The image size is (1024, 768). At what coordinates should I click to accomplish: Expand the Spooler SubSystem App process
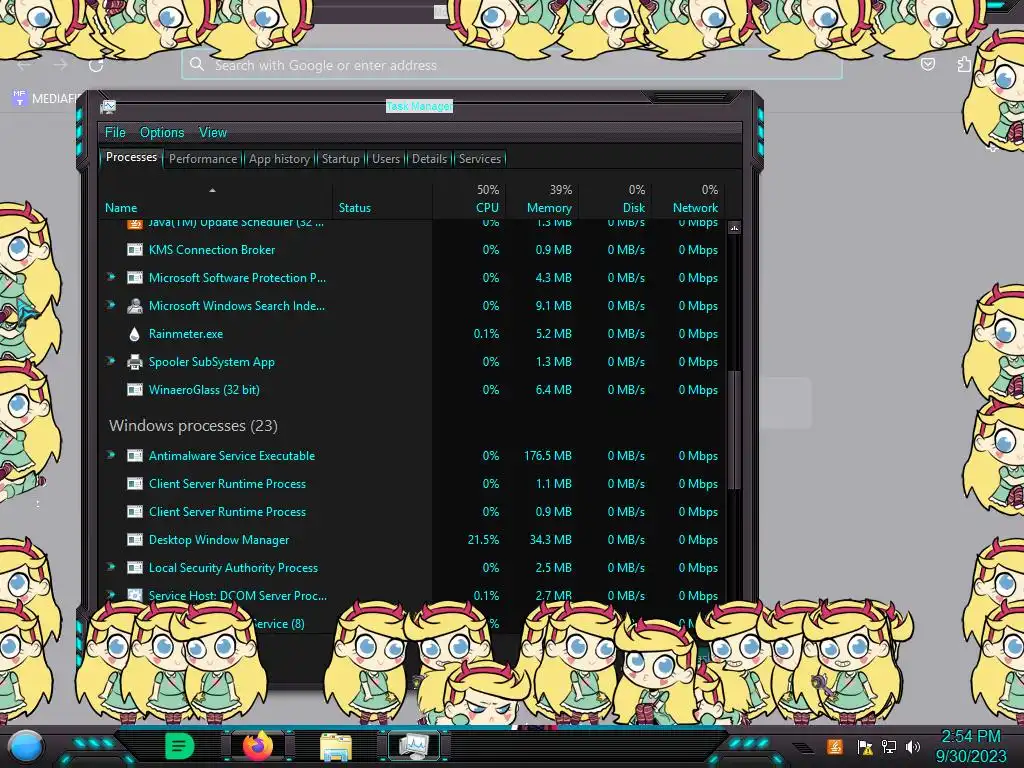[111, 361]
